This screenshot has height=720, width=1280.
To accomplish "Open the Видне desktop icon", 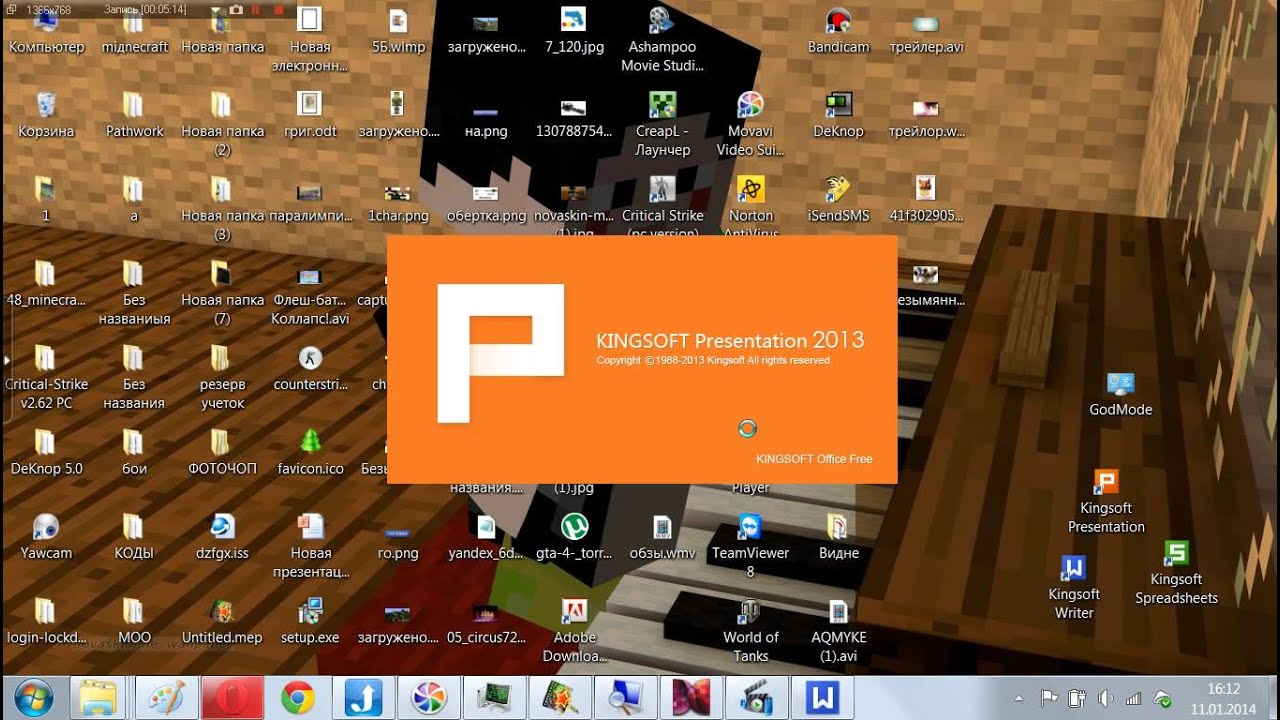I will coord(838,538).
